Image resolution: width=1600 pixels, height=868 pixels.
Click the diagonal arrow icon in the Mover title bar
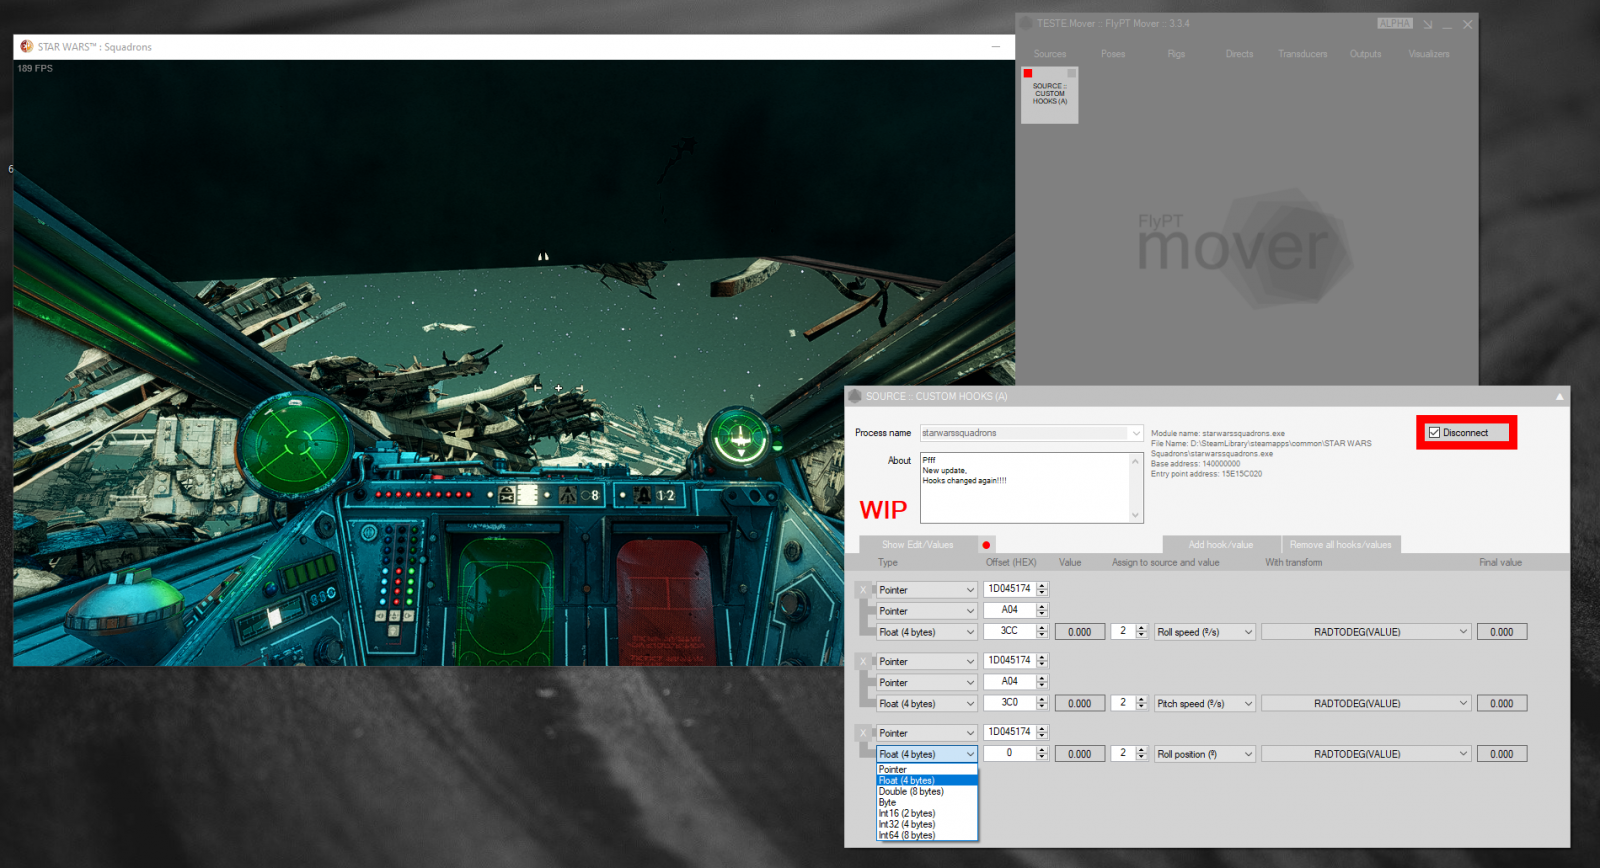point(1428,24)
